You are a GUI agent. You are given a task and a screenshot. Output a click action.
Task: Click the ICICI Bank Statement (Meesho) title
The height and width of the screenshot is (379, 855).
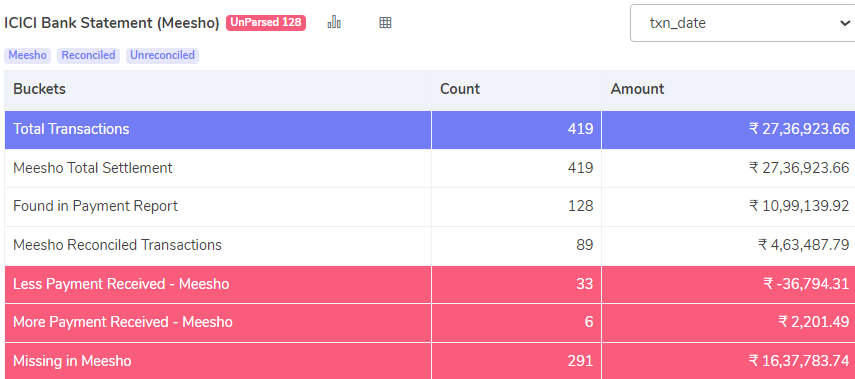[112, 23]
